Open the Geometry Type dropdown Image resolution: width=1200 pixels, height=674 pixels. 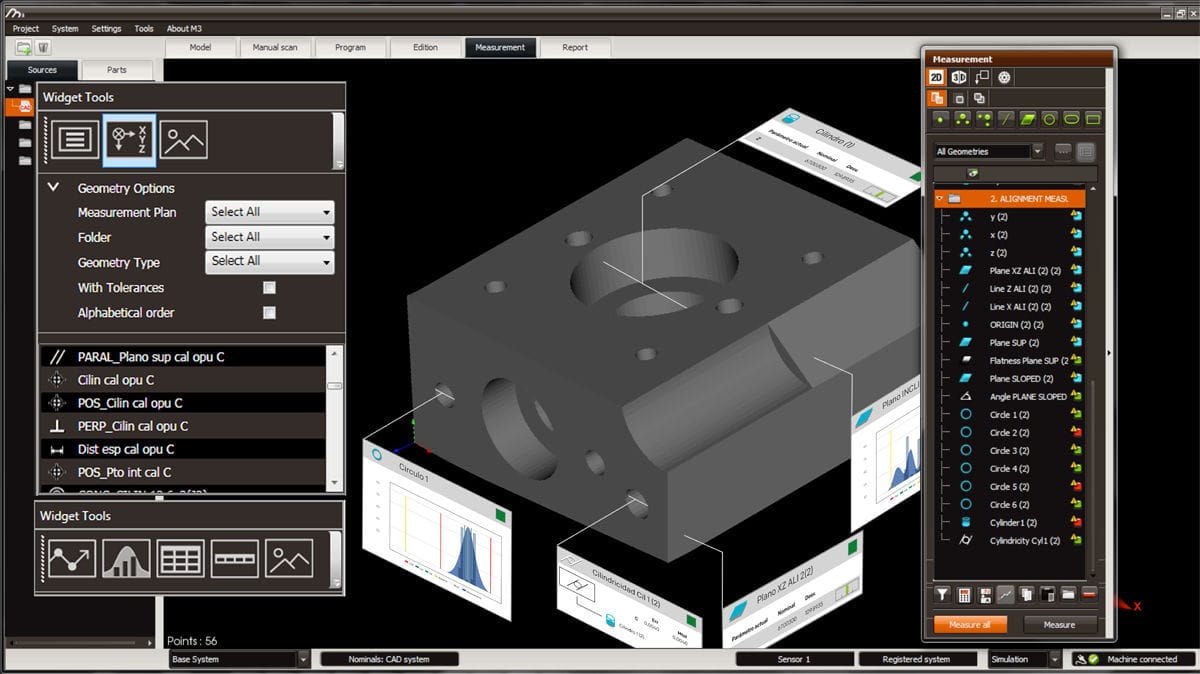tap(268, 262)
